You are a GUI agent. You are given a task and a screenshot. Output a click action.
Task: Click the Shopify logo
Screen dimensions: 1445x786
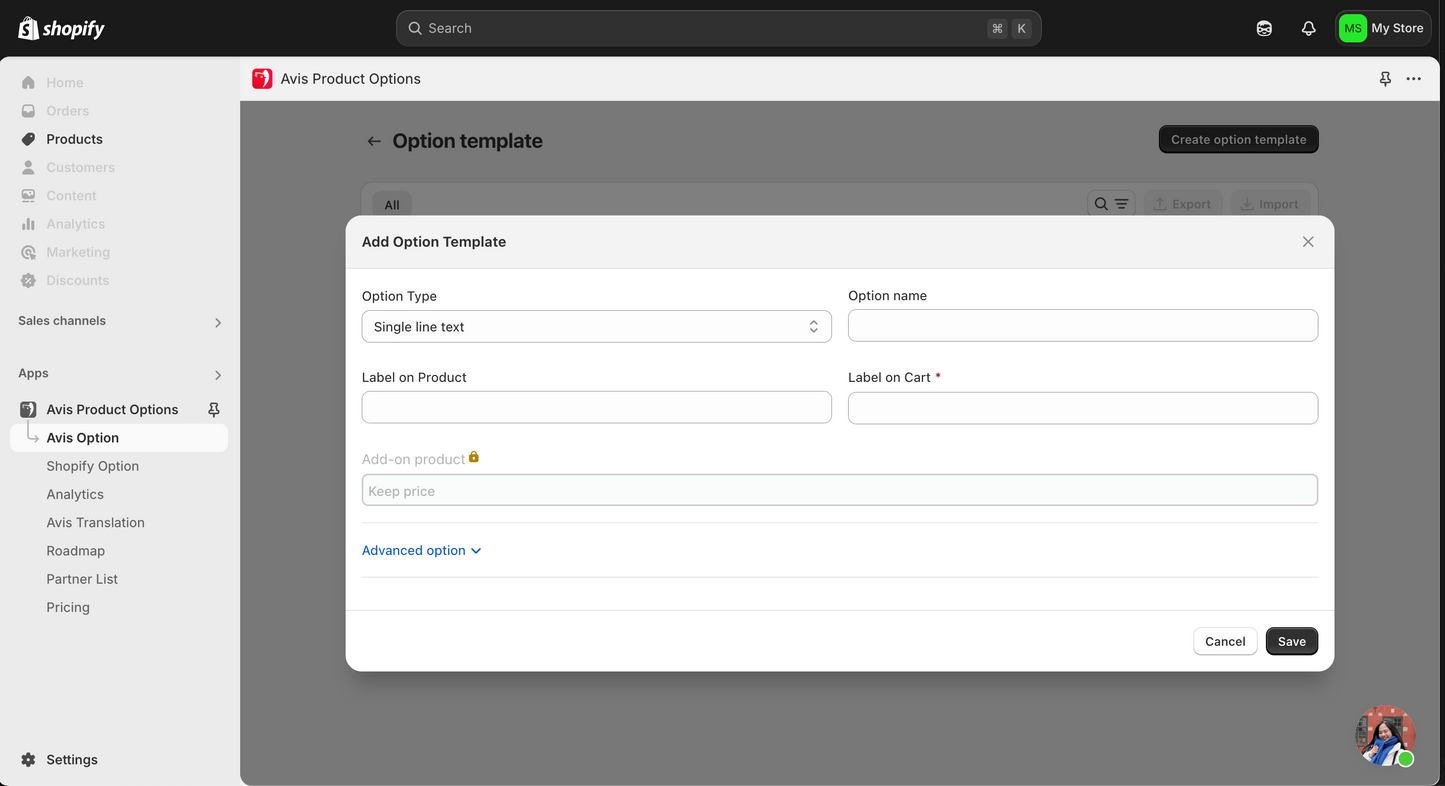61,28
